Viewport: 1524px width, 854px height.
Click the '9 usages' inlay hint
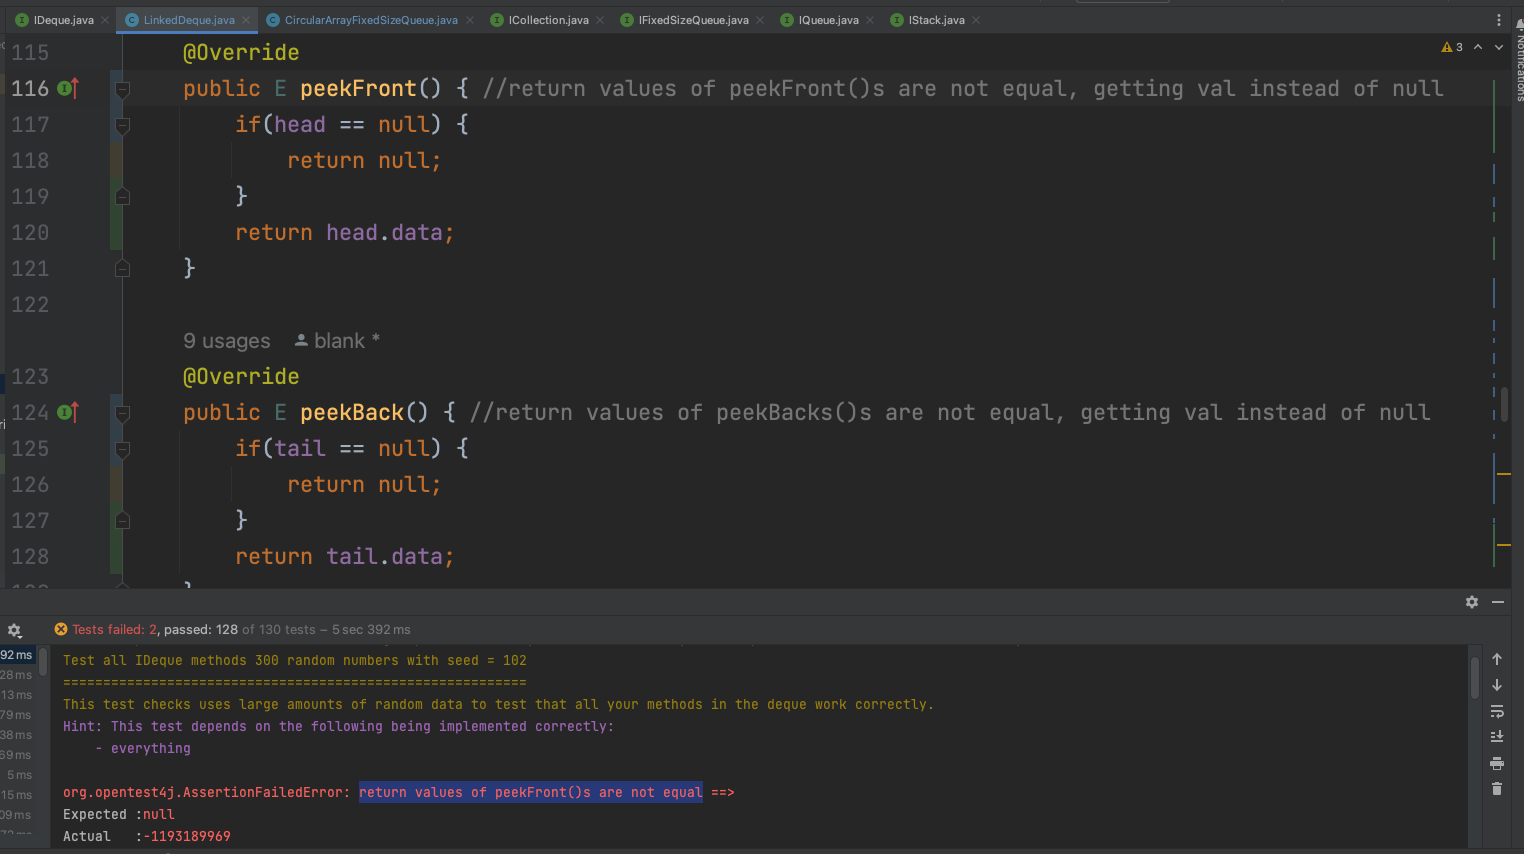click(226, 341)
